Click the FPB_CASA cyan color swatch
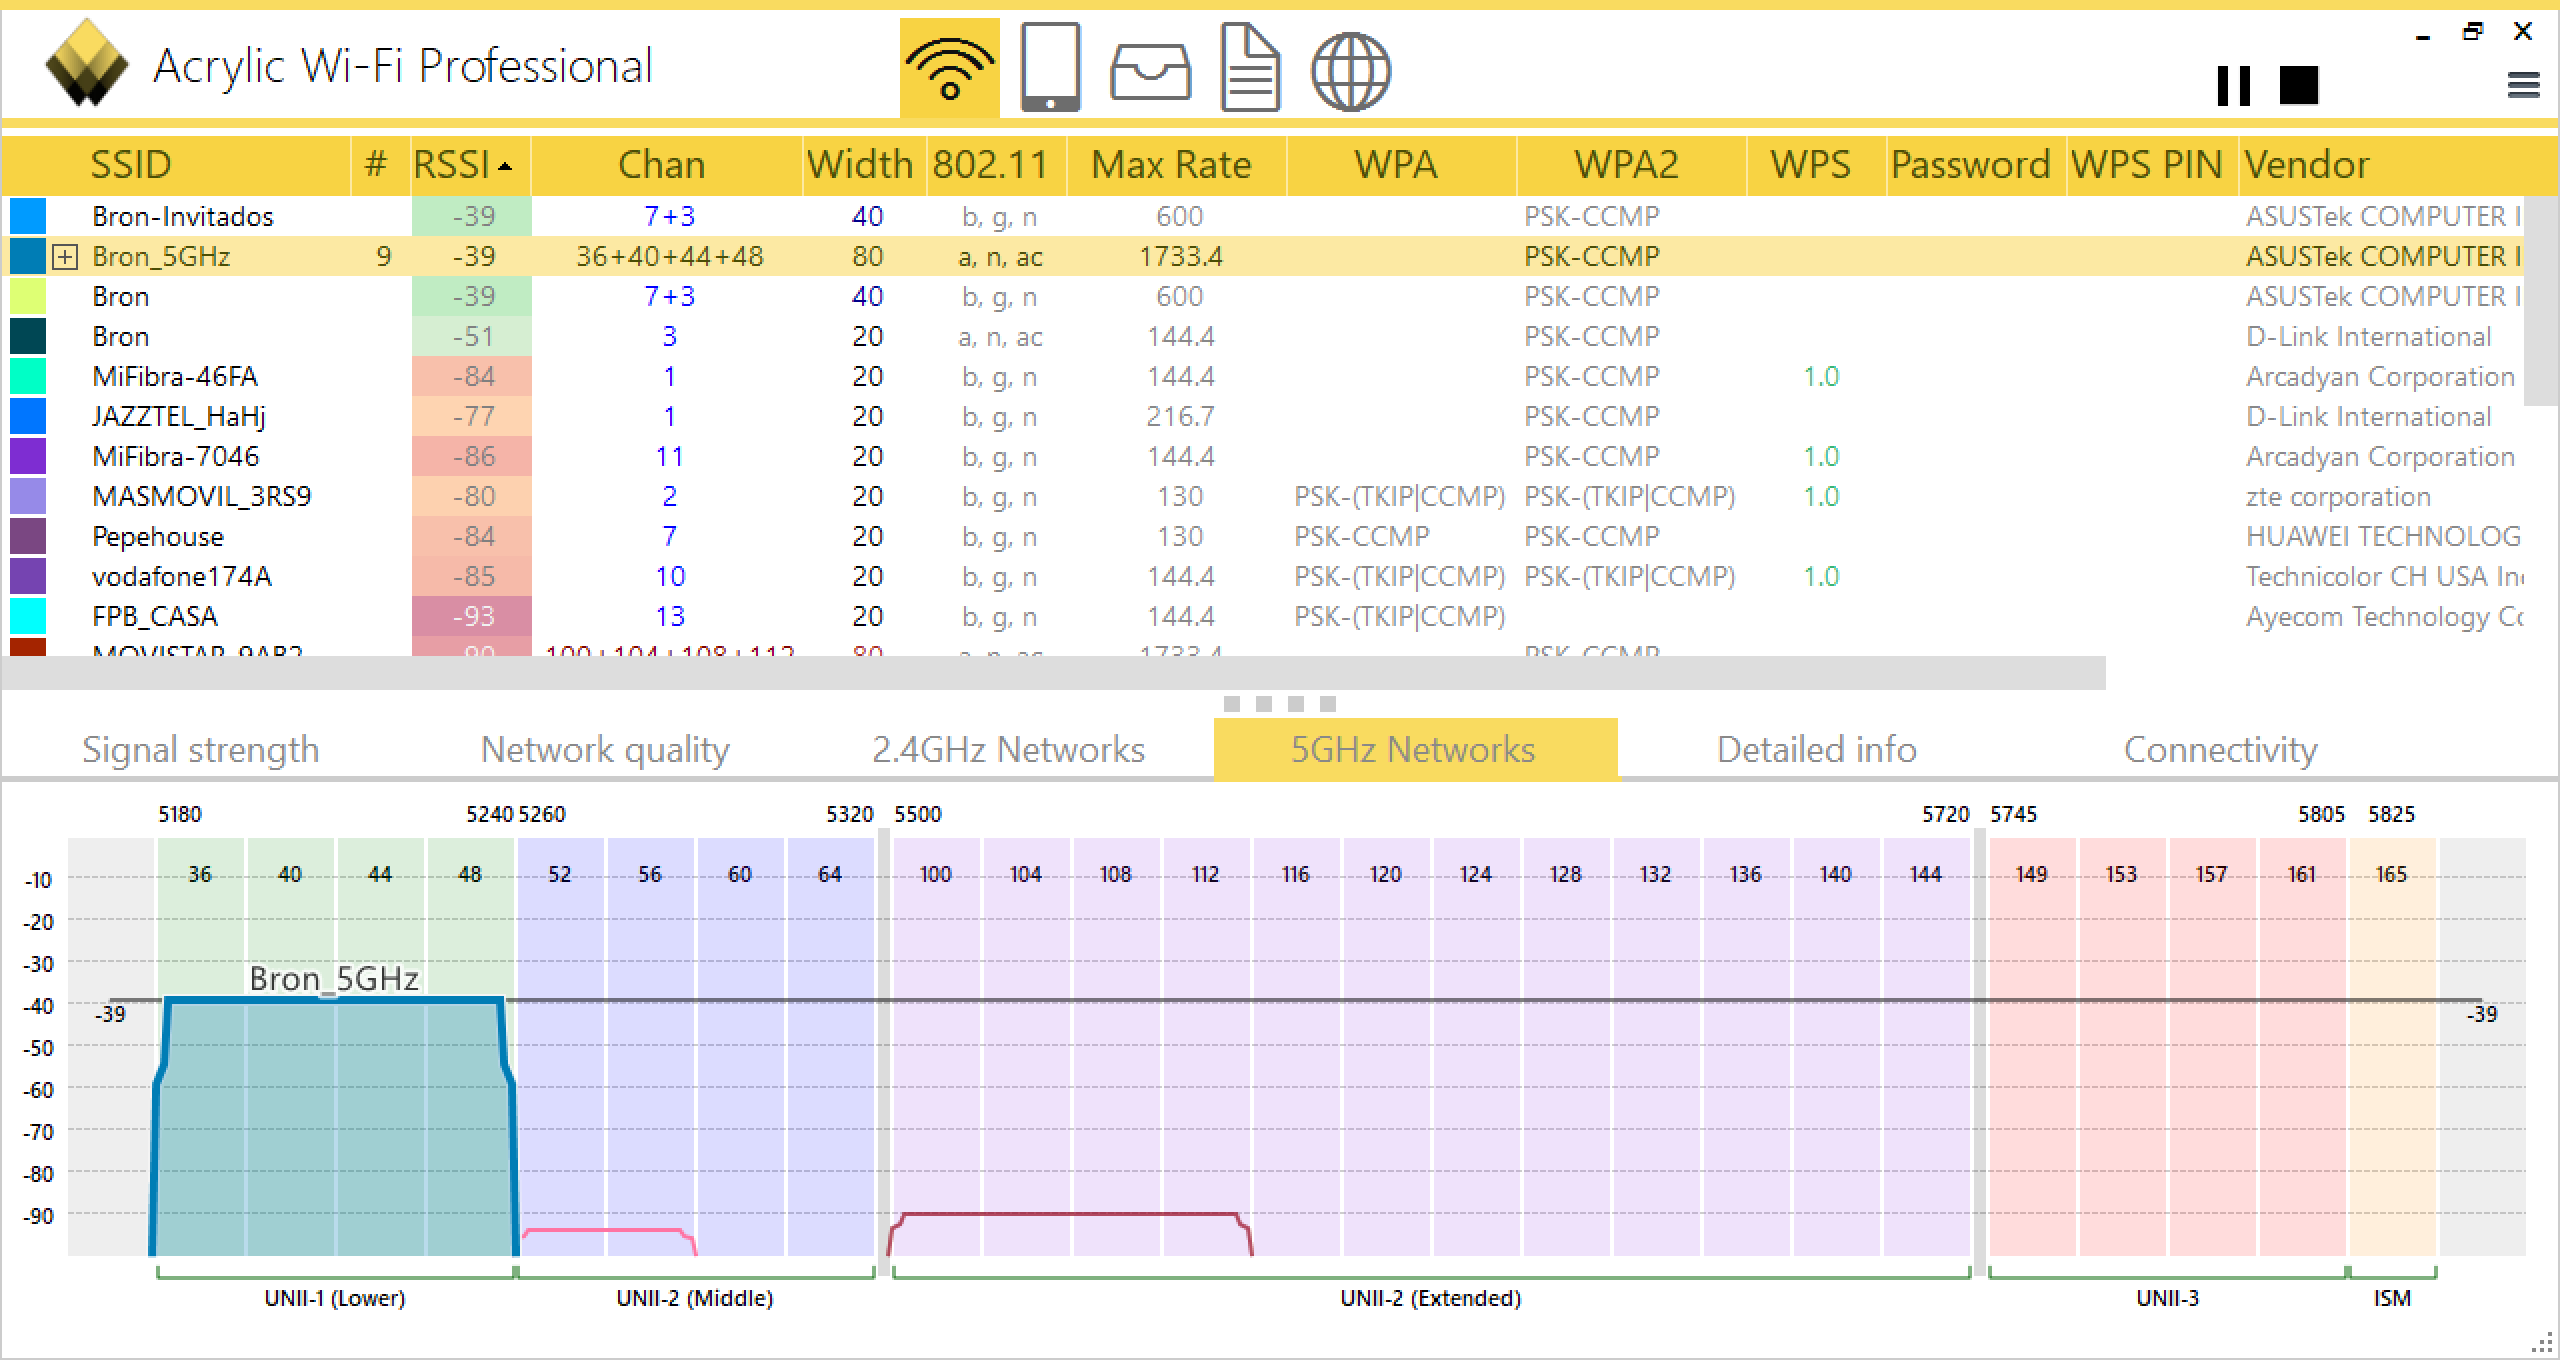This screenshot has height=1360, width=2560. (x=28, y=616)
